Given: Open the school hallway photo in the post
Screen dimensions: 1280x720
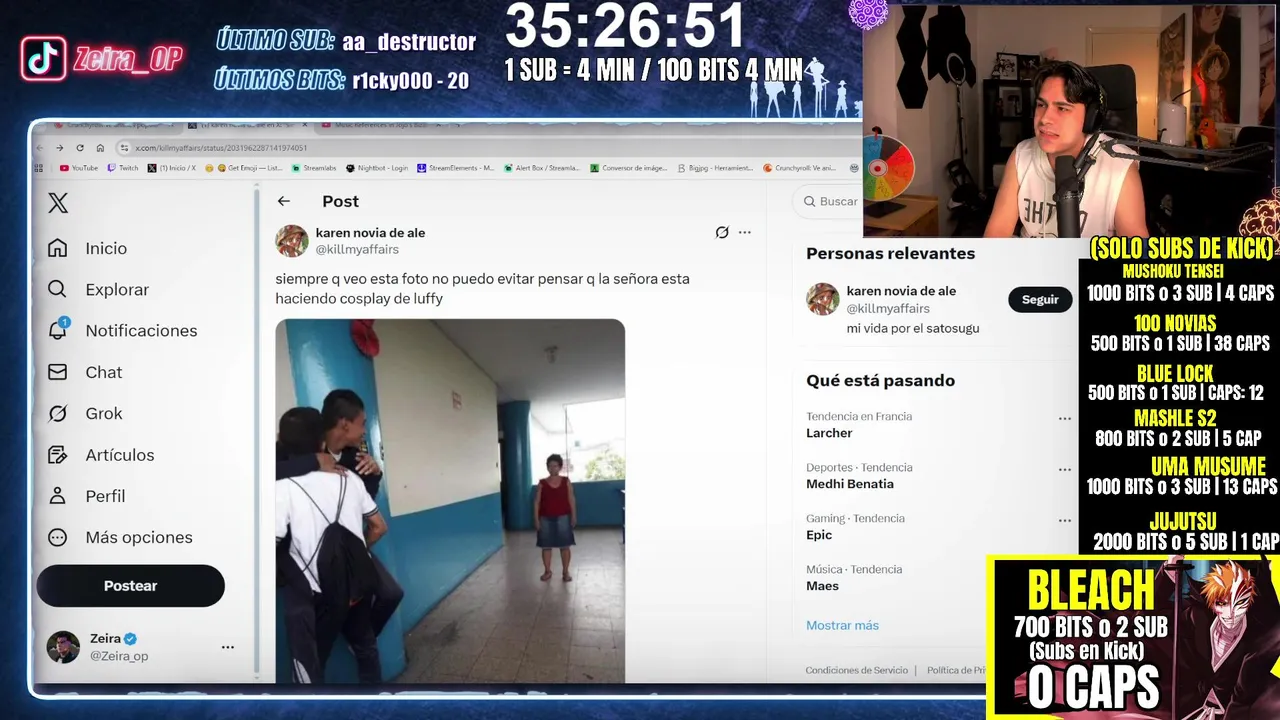Looking at the screenshot, I should point(450,501).
